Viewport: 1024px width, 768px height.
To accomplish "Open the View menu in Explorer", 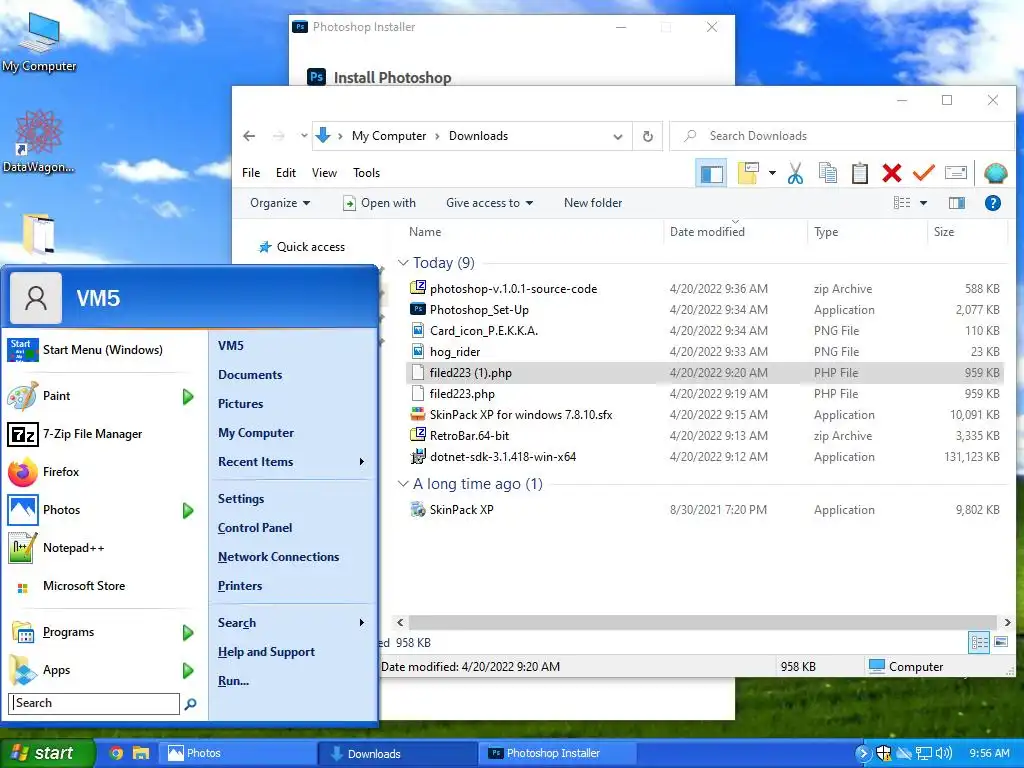I will point(324,173).
